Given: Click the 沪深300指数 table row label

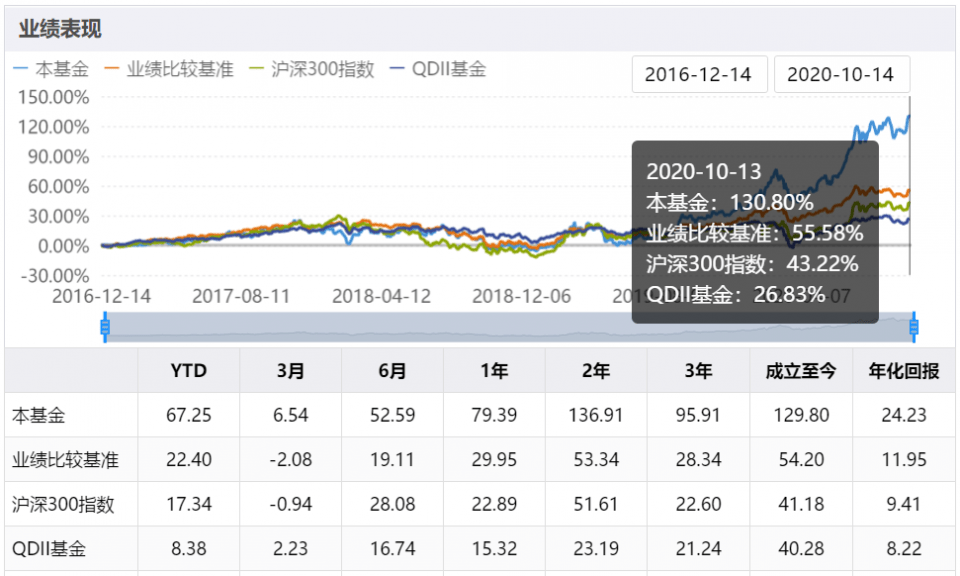Looking at the screenshot, I should pyautogui.click(x=63, y=505).
